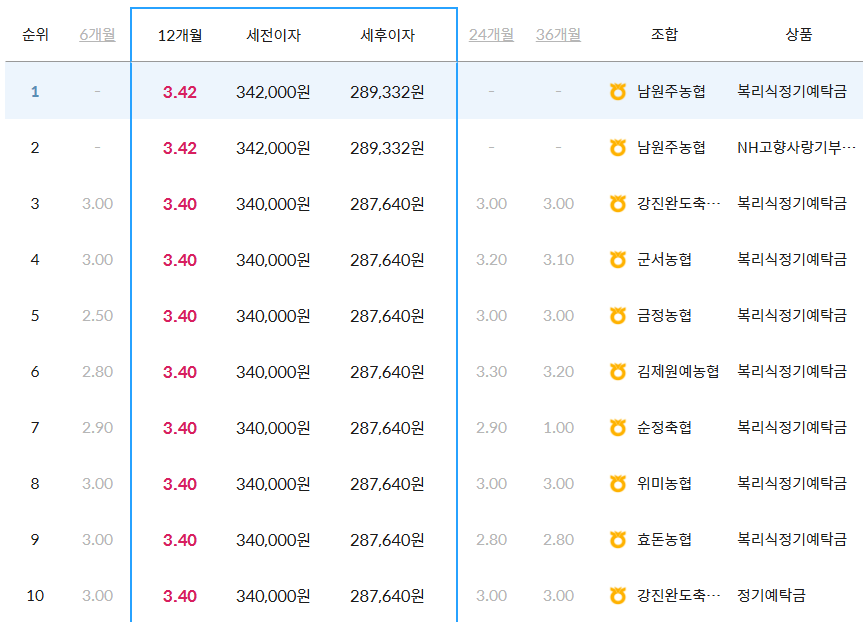Click the 3.42 rate in rank 2 row
863x622 pixels.
(x=180, y=148)
